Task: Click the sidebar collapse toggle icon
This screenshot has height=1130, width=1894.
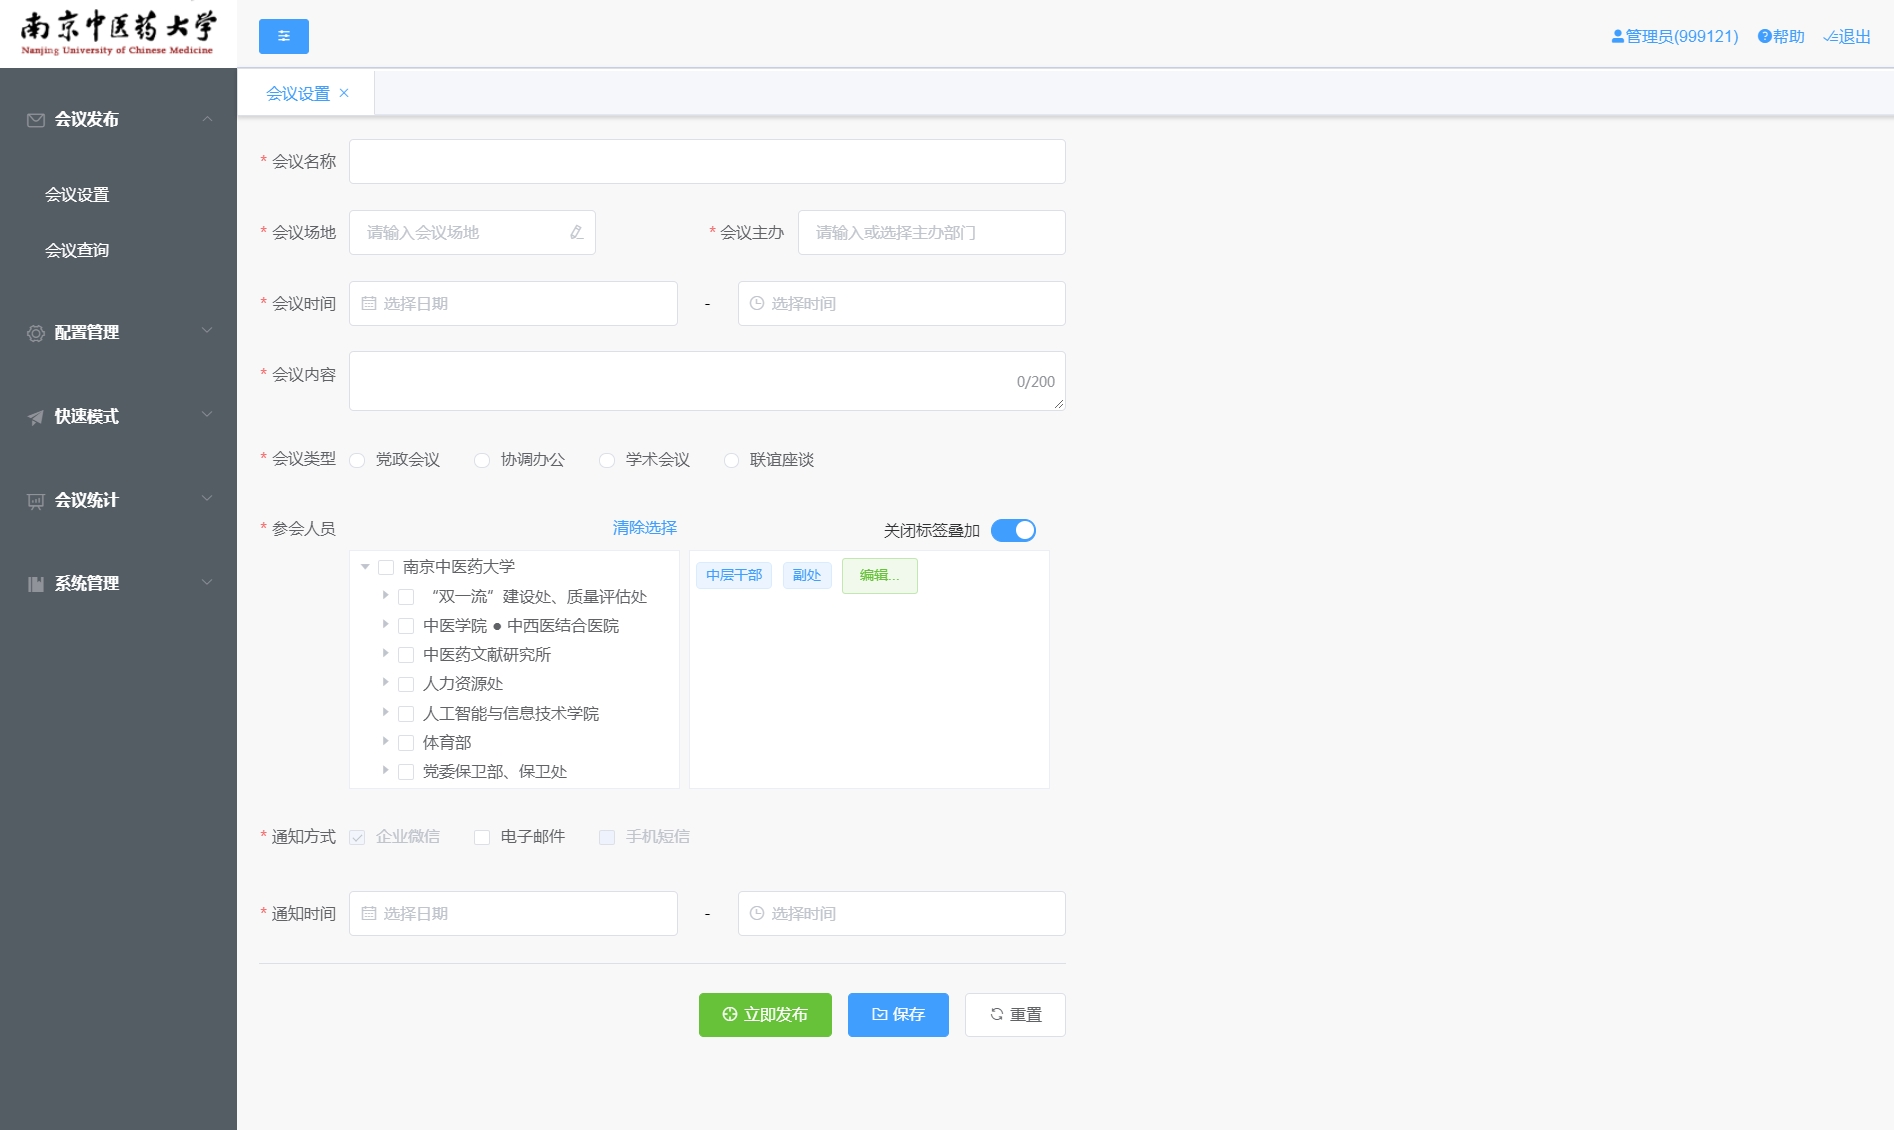Action: (284, 36)
